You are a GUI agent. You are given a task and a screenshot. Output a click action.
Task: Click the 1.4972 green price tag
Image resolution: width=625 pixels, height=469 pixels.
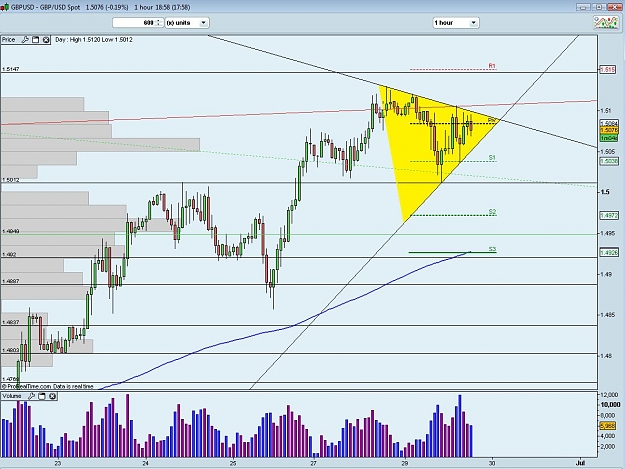pos(609,215)
